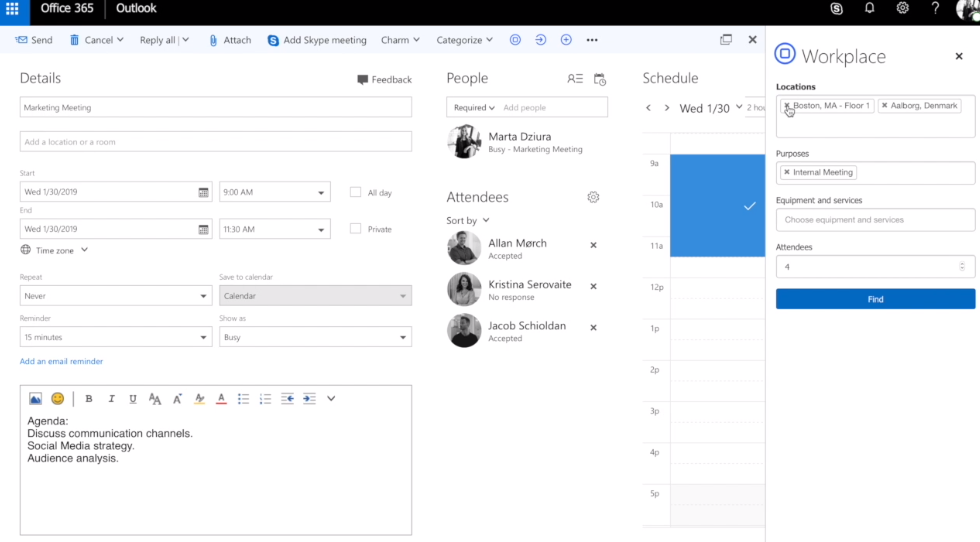Open the Charm menu
The height and width of the screenshot is (542, 980).
click(x=400, y=40)
